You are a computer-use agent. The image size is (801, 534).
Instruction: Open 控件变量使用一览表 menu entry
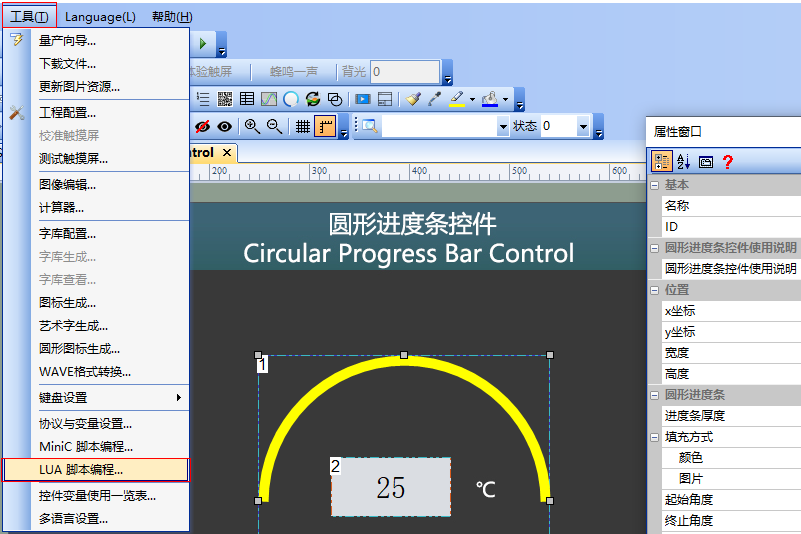(97, 496)
